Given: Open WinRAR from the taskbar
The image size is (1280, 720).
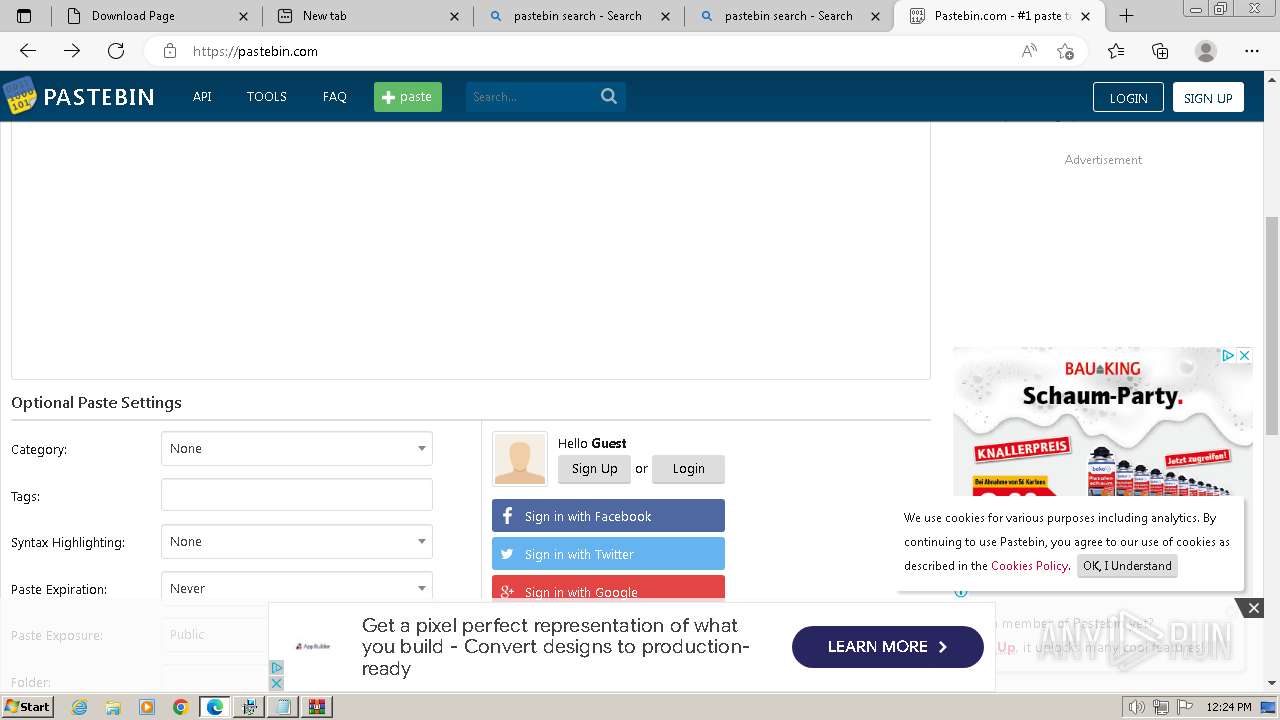Looking at the screenshot, I should (317, 707).
